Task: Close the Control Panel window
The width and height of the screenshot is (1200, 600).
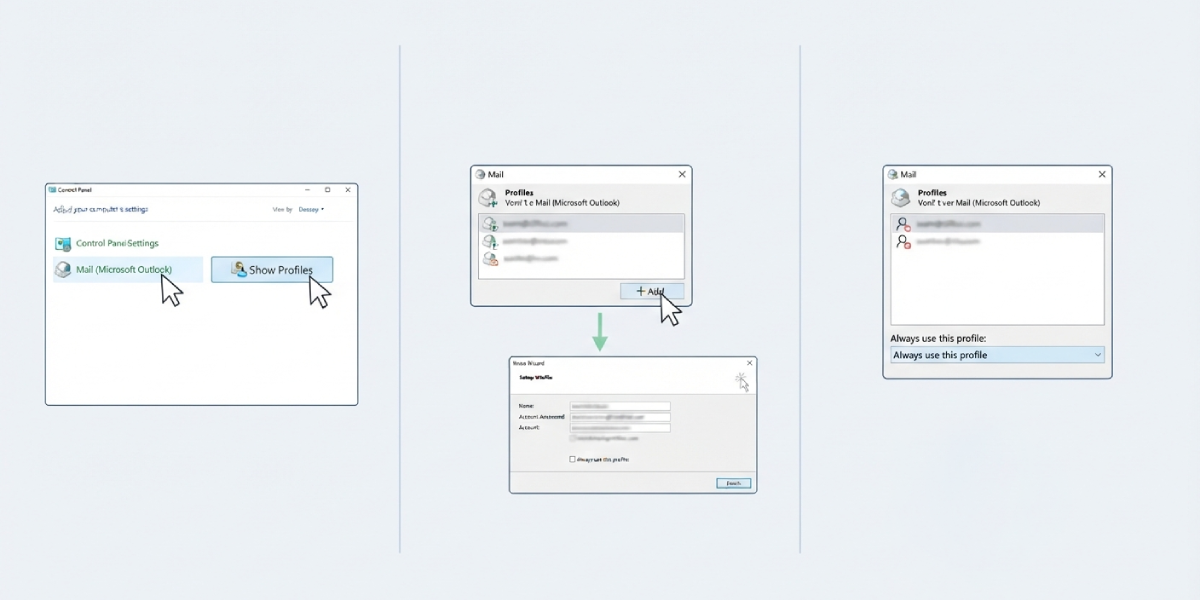Action: tap(347, 189)
